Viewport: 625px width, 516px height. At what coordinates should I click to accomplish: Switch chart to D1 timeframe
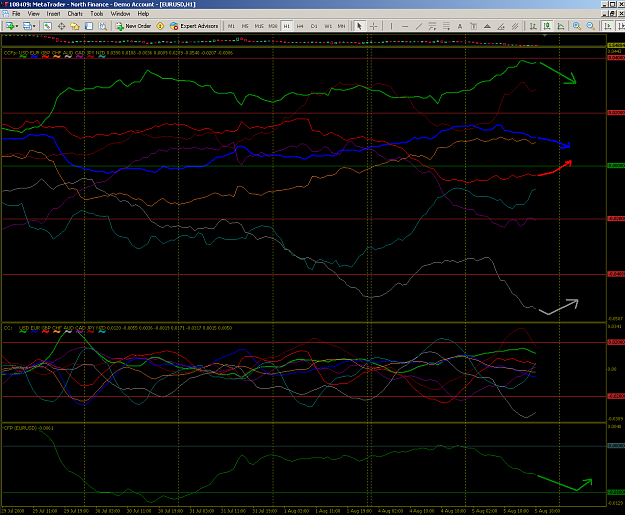[x=314, y=26]
